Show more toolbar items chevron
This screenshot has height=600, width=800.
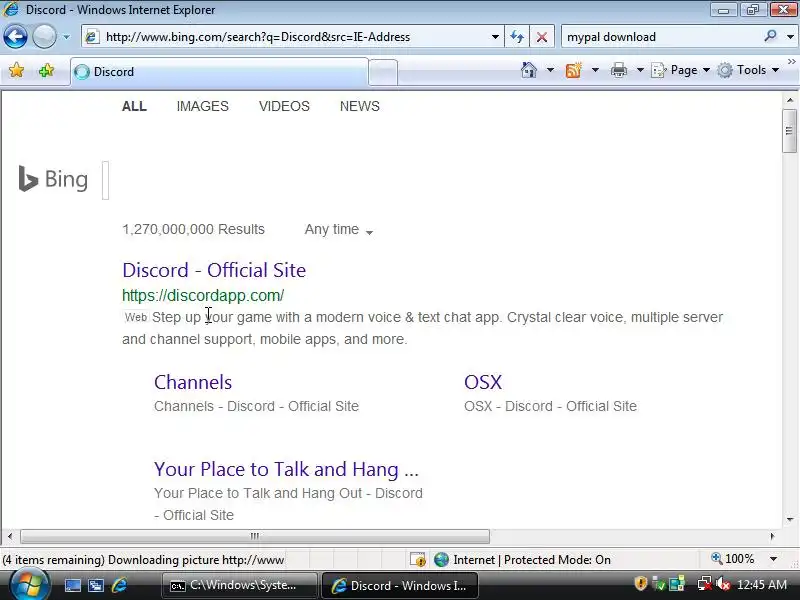(x=791, y=61)
